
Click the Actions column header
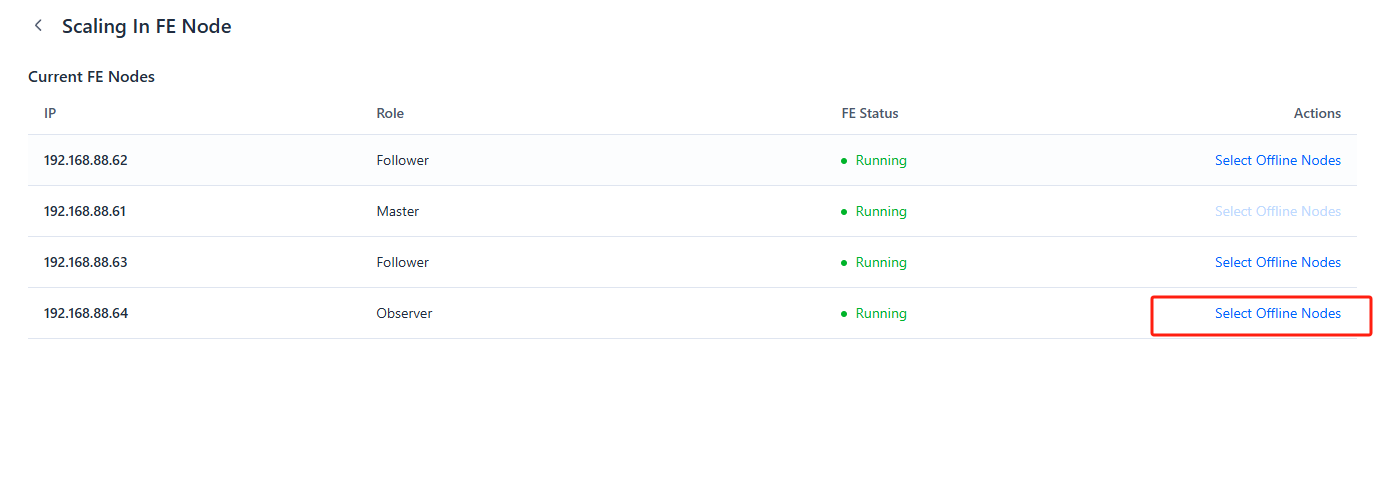[1316, 113]
